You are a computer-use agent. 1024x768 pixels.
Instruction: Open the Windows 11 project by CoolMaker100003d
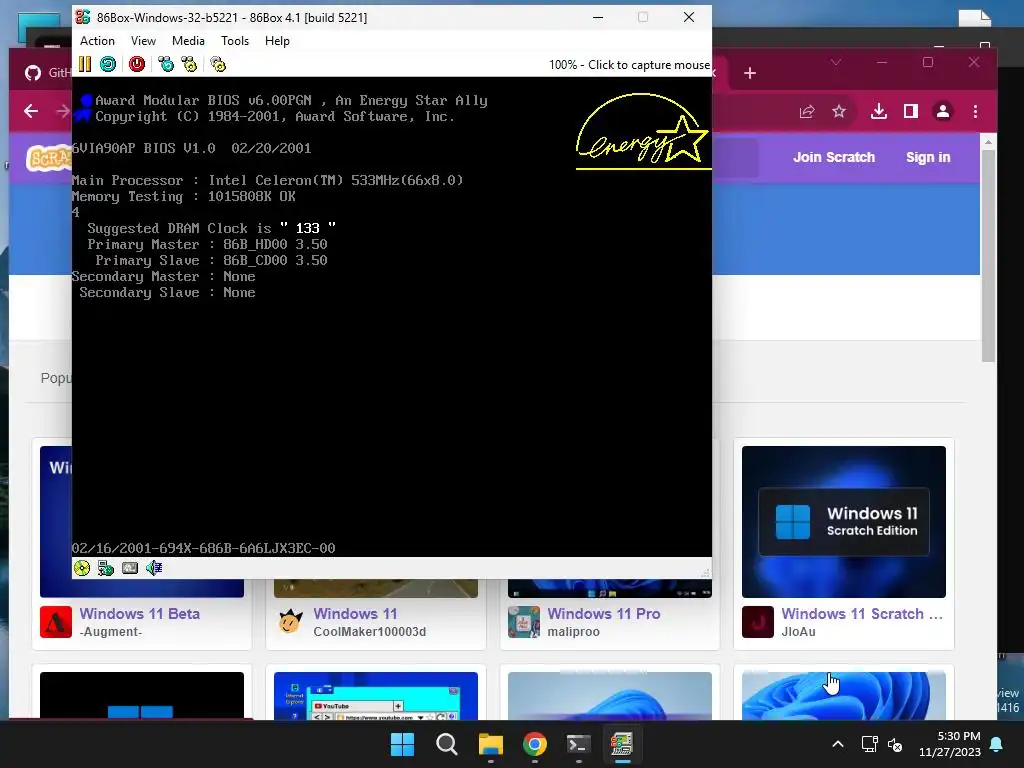click(x=355, y=614)
